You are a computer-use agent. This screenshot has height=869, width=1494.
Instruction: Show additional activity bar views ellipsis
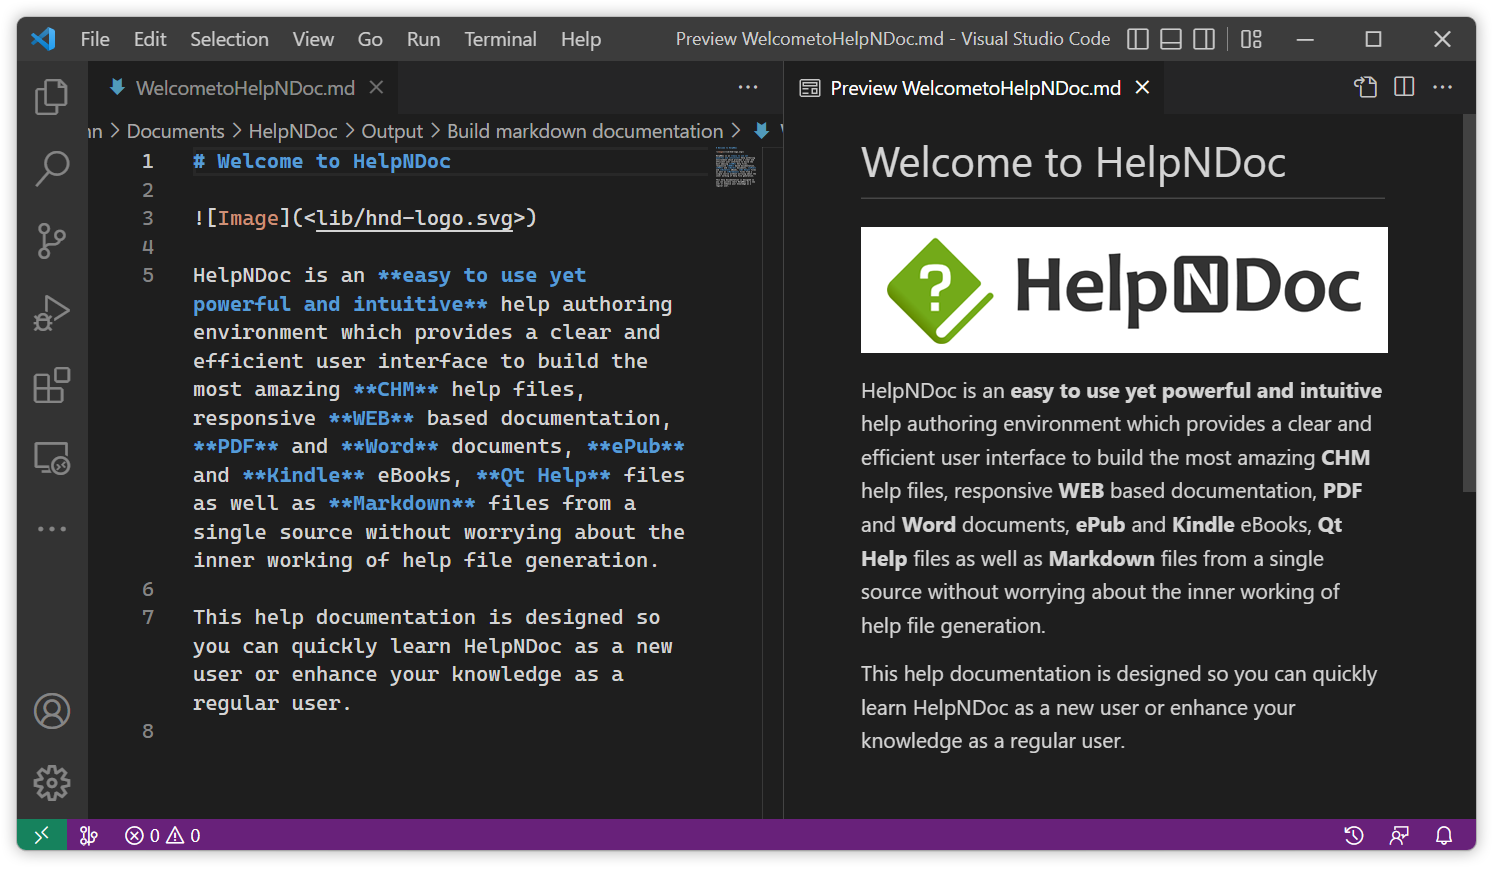point(52,529)
